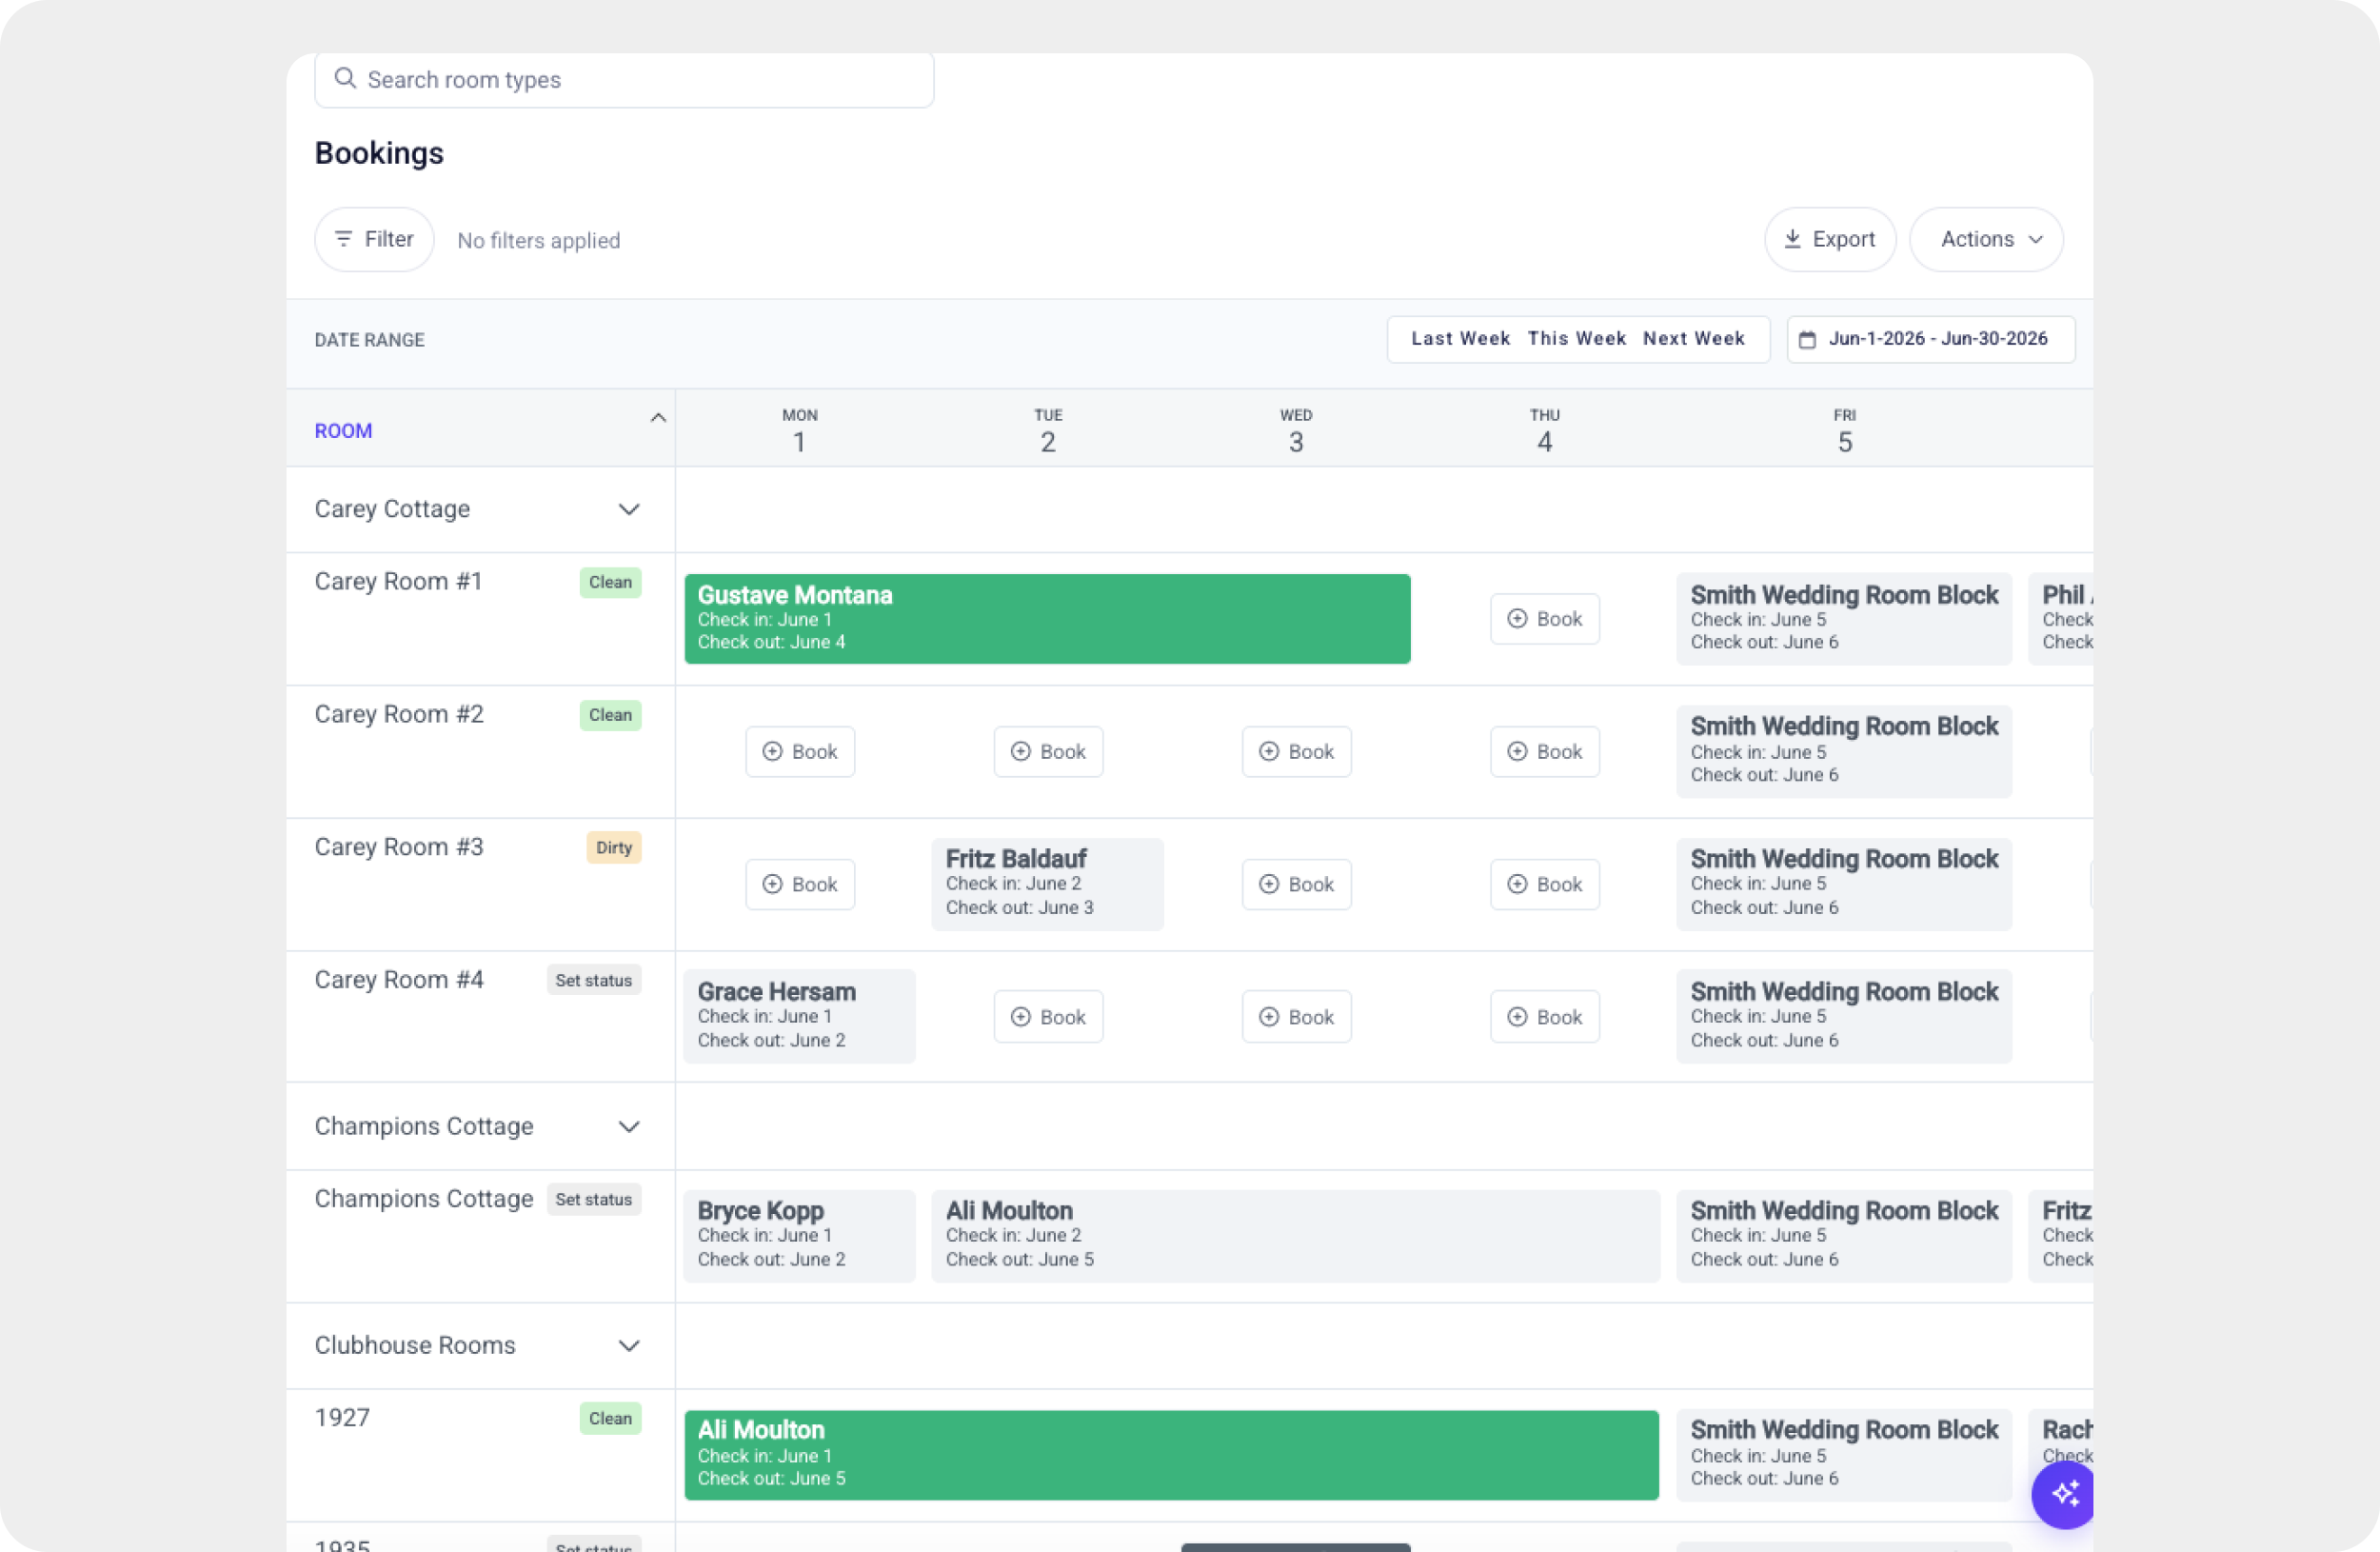
Task: Click the Carey Room #1 row label
Action: 398,582
